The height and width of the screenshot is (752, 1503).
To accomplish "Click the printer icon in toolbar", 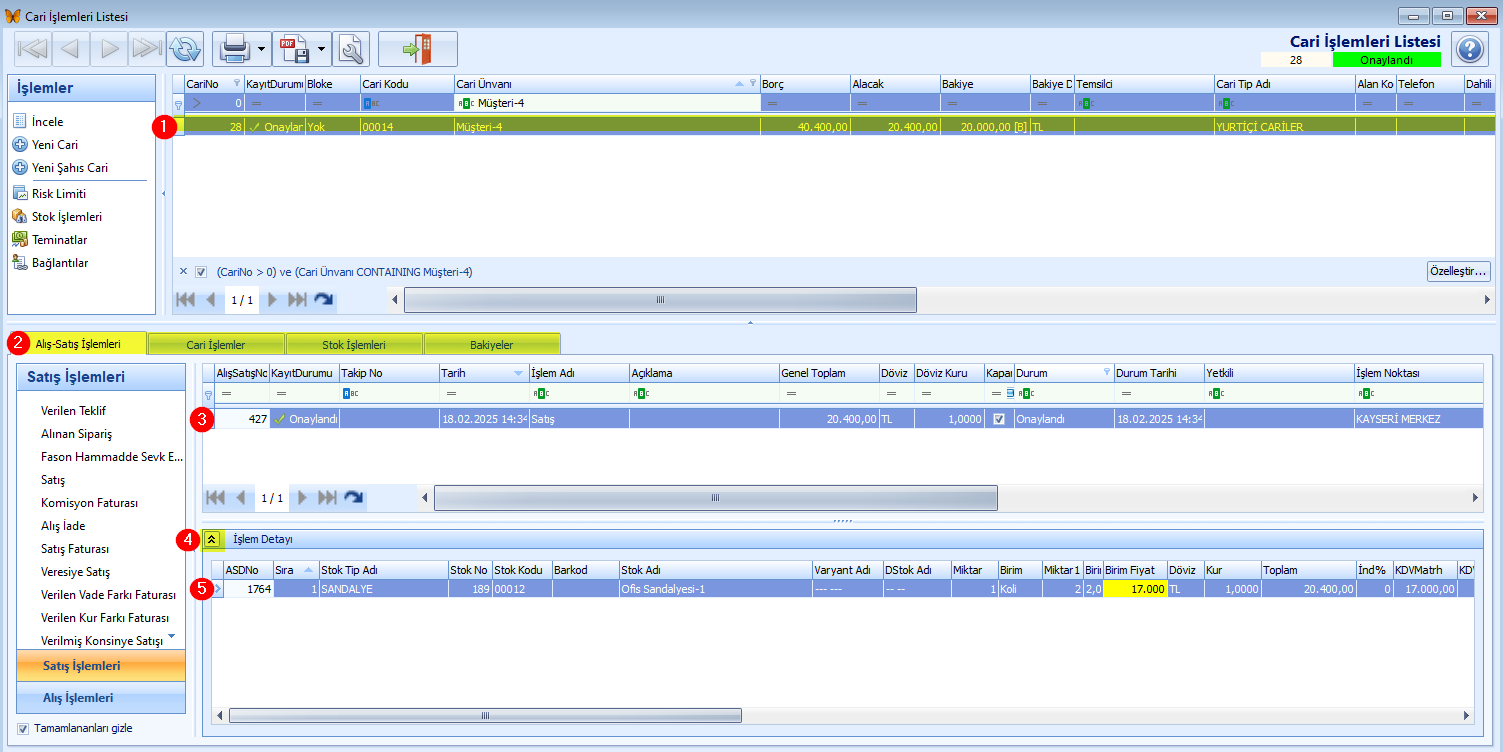I will (234, 48).
